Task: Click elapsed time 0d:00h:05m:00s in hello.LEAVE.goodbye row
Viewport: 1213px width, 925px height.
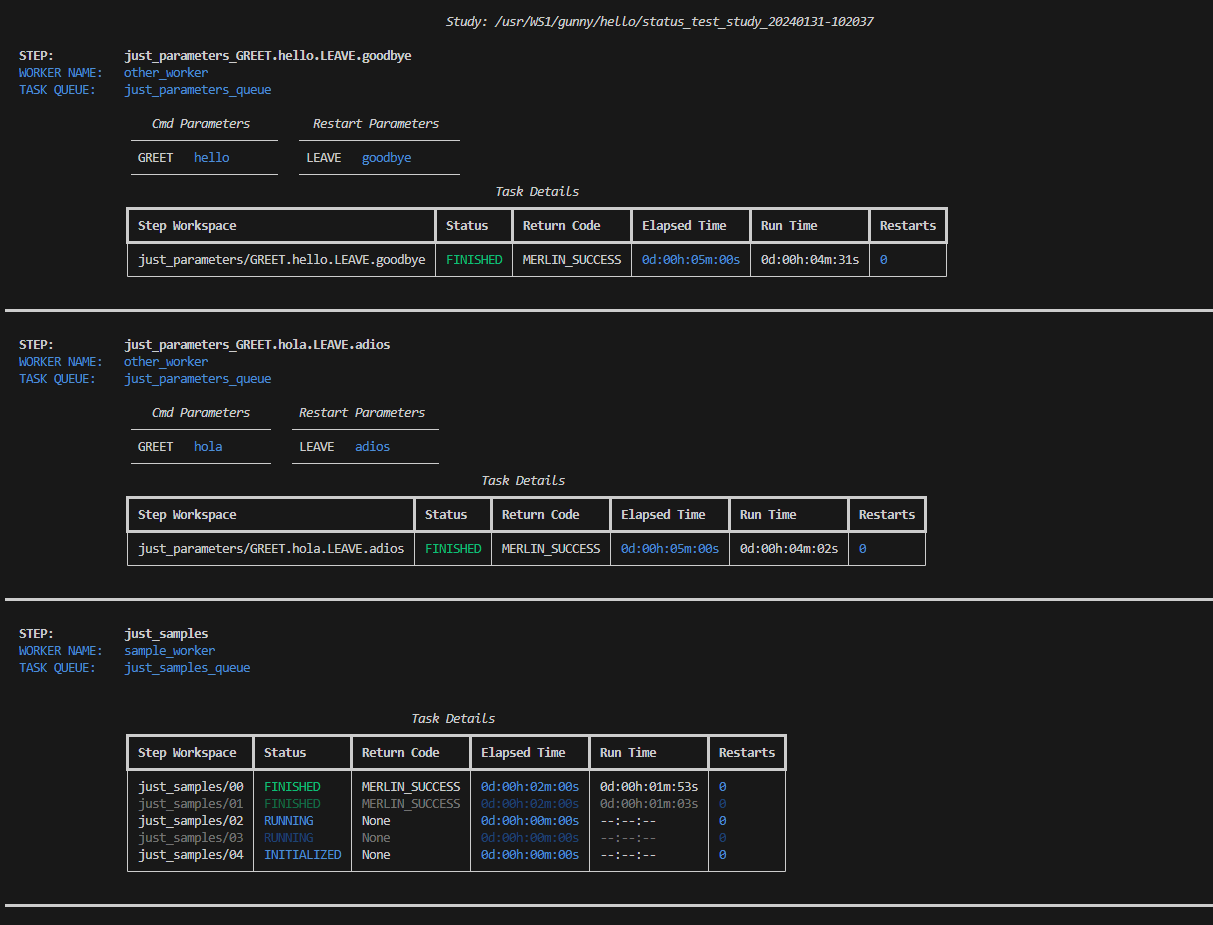Action: (691, 260)
